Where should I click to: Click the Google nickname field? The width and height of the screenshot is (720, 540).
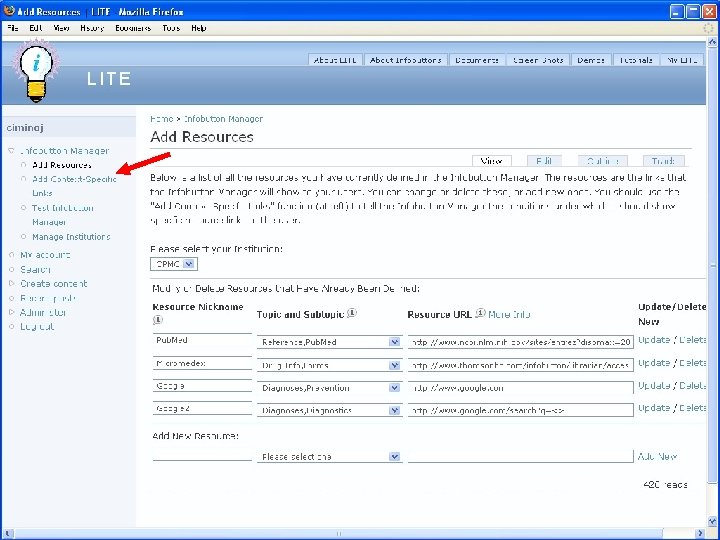point(202,386)
